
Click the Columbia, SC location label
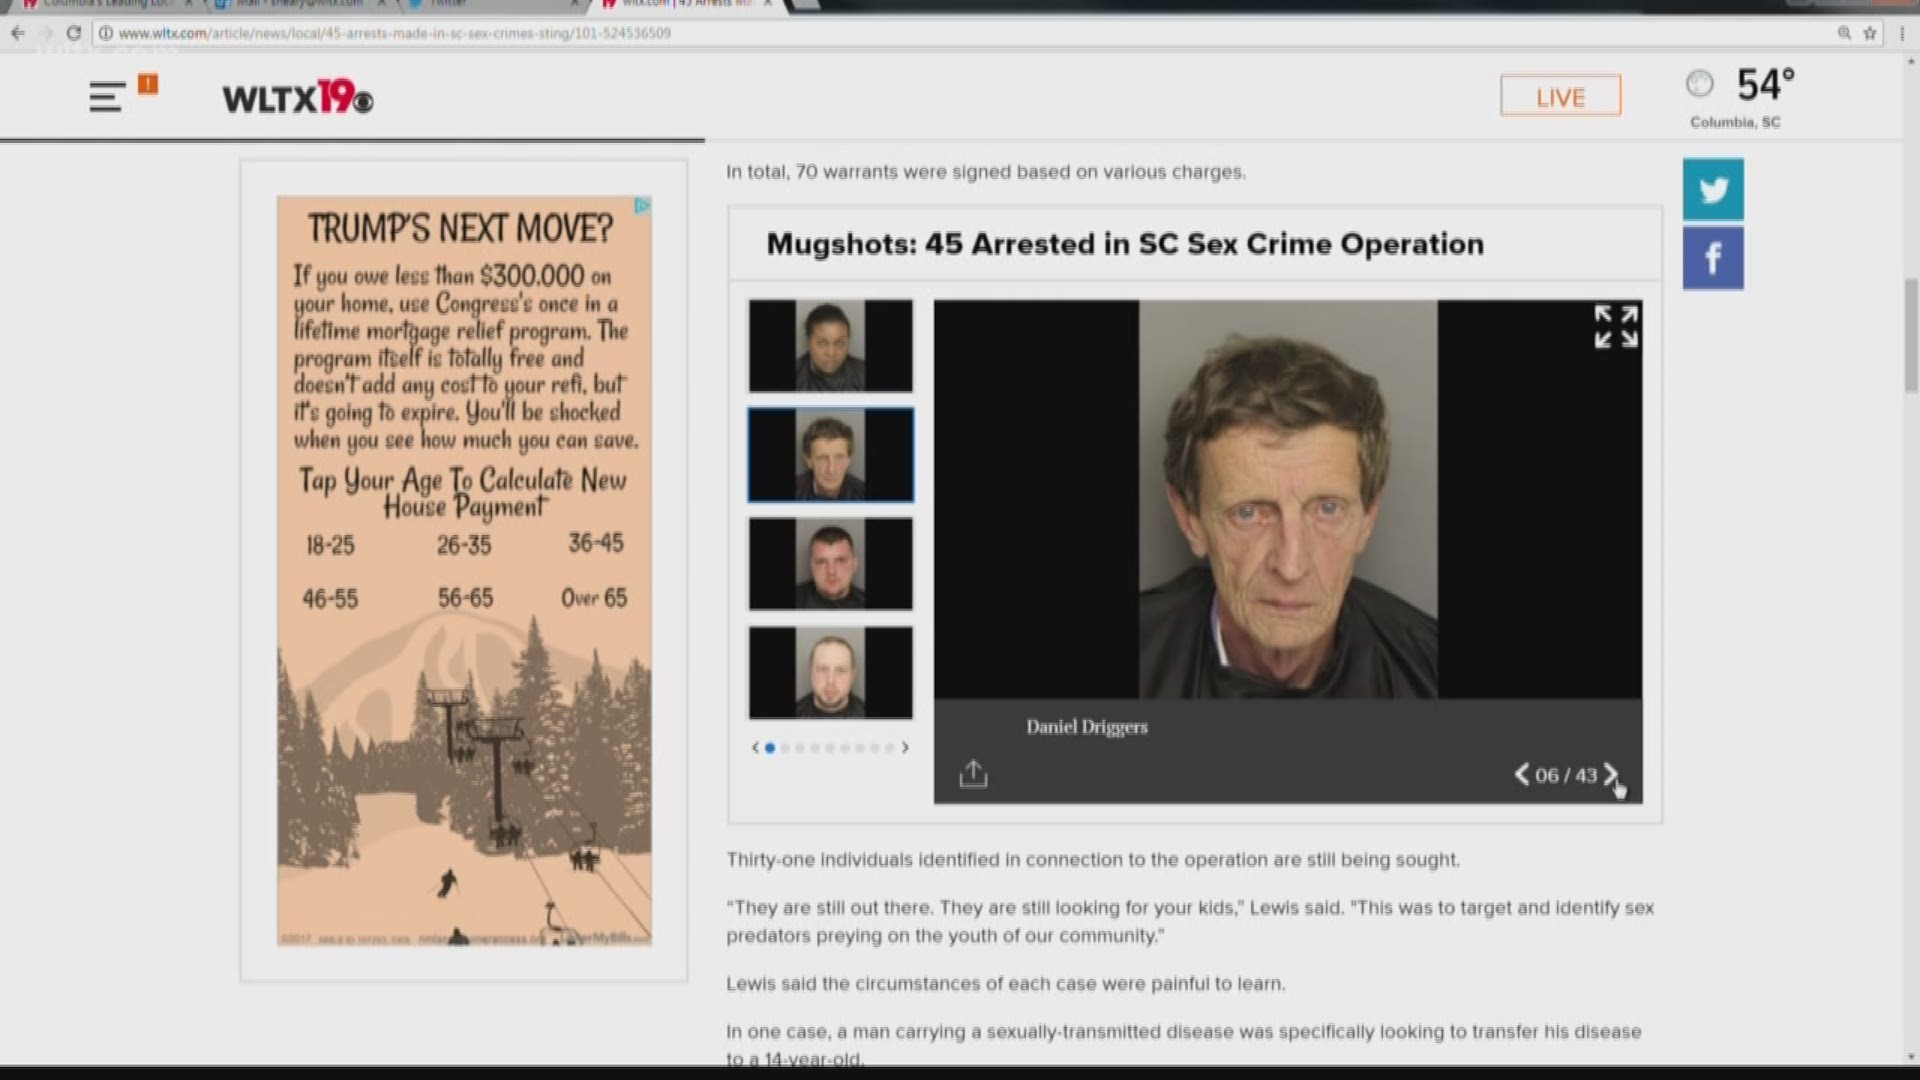(x=1735, y=122)
